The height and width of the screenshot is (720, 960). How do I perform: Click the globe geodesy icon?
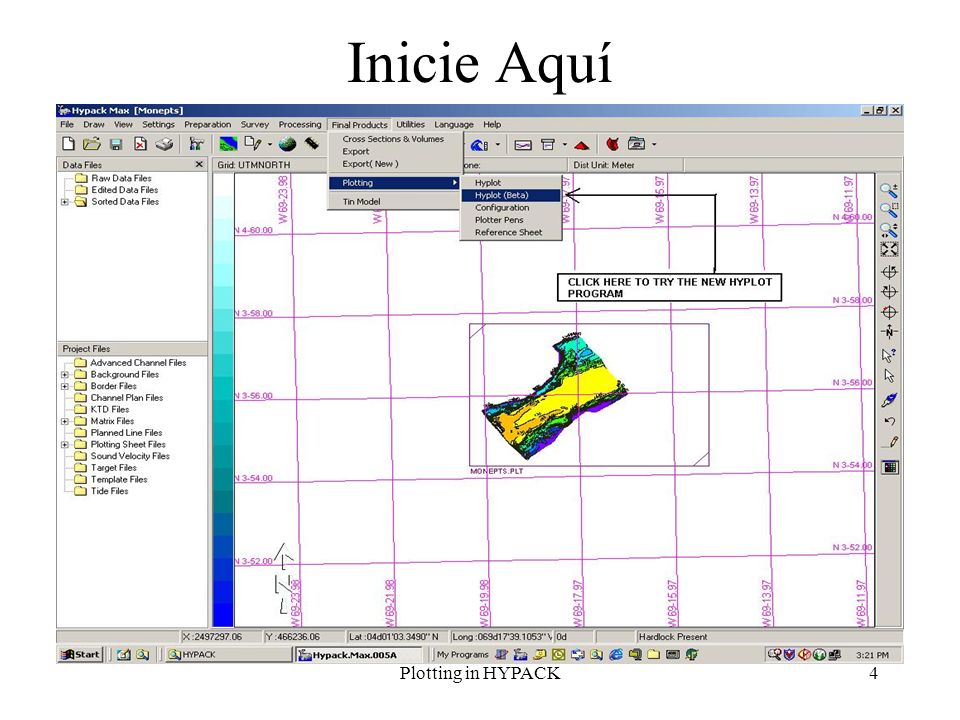(287, 144)
